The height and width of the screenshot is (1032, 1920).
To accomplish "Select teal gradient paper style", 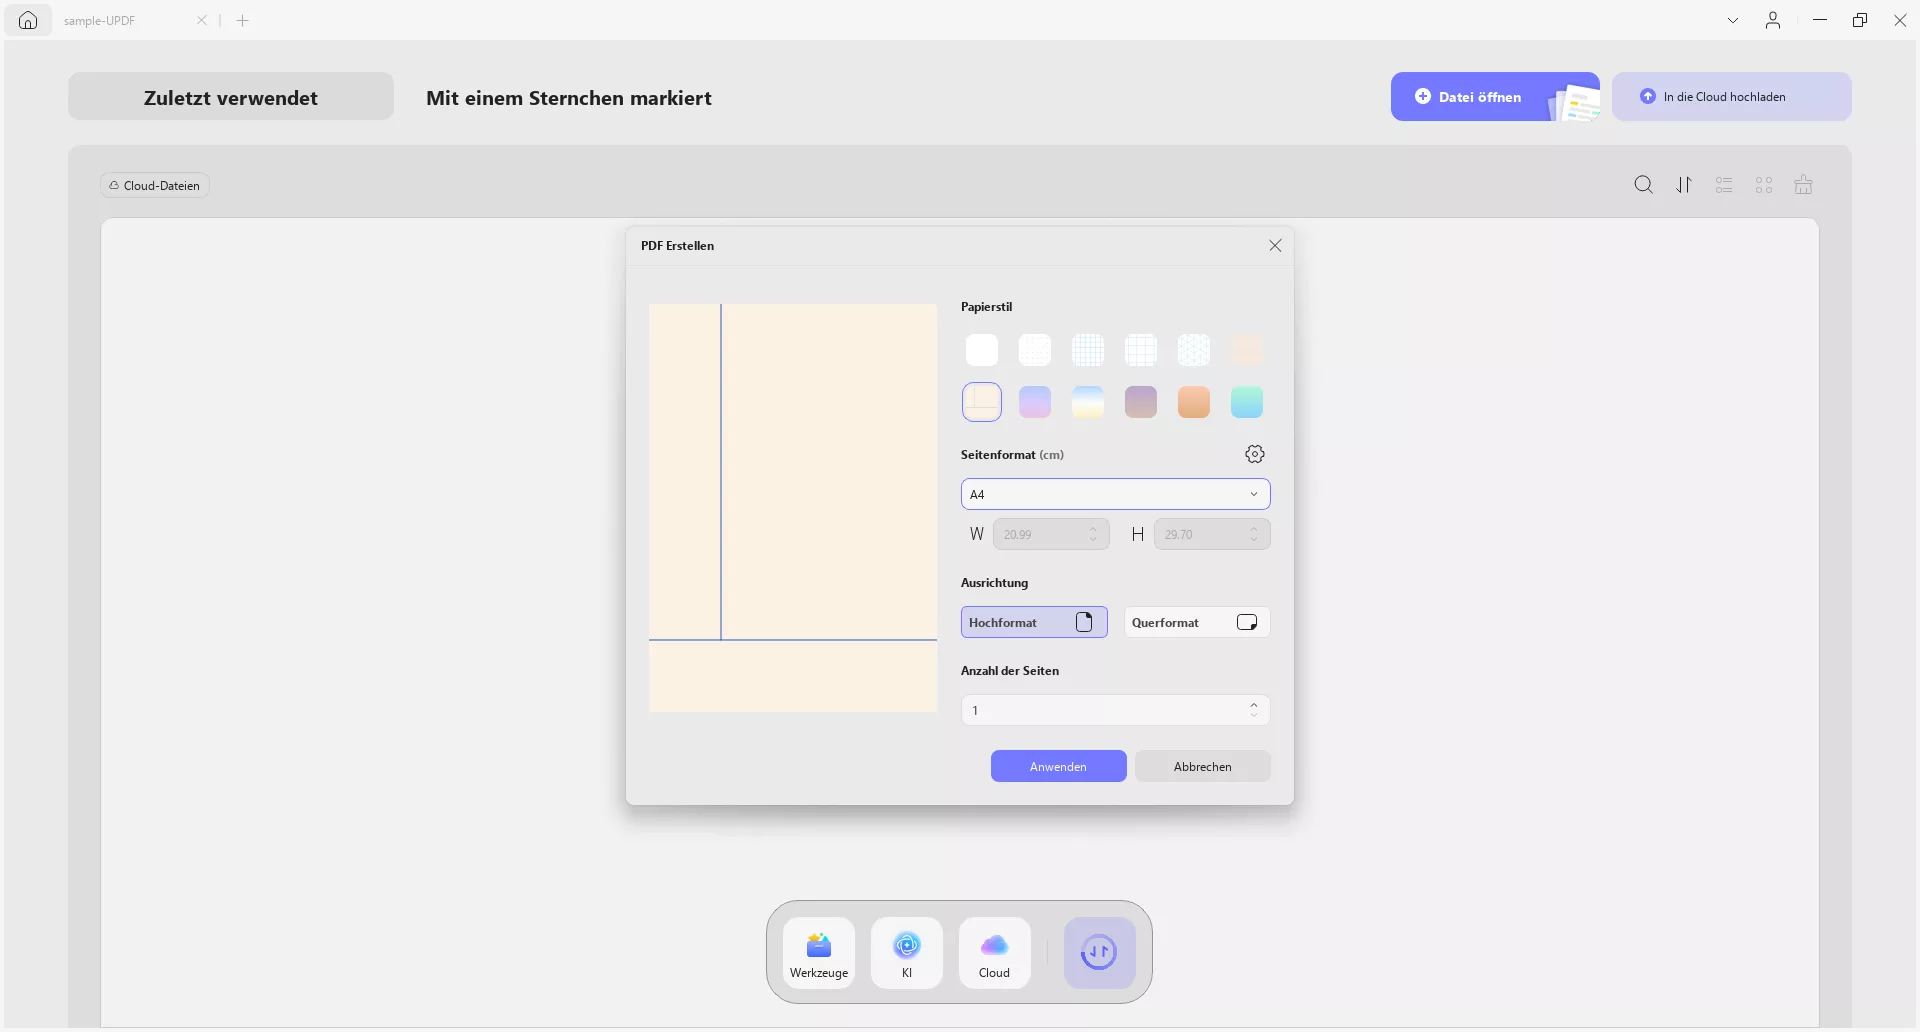I will coord(1247,402).
